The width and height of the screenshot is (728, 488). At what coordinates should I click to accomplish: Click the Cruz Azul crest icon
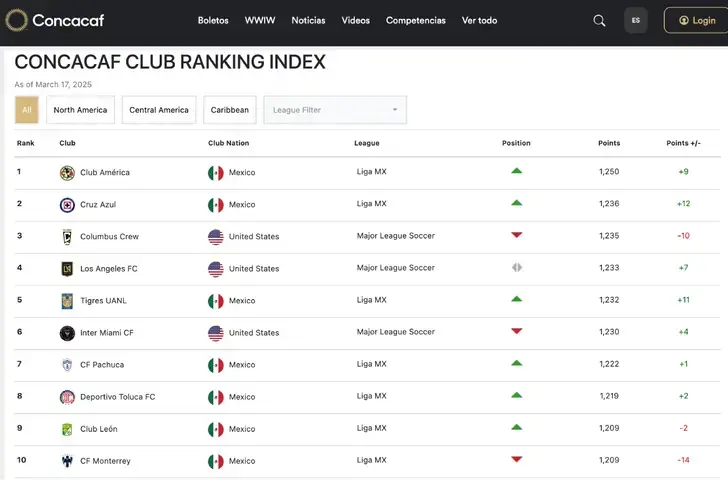tap(67, 205)
